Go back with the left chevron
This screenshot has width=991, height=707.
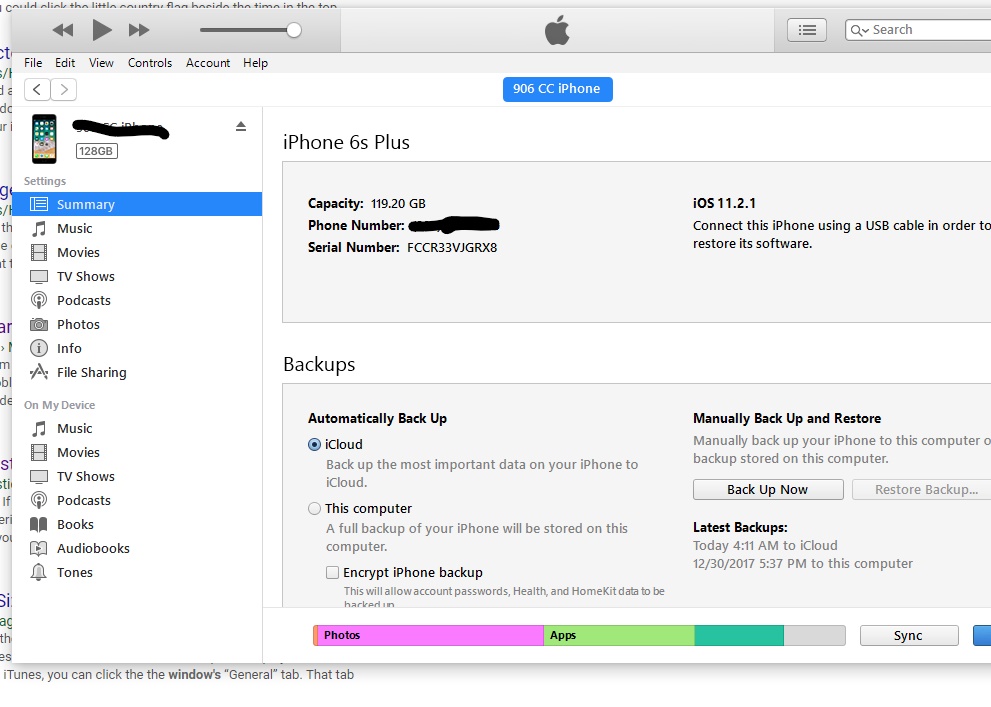[37, 89]
